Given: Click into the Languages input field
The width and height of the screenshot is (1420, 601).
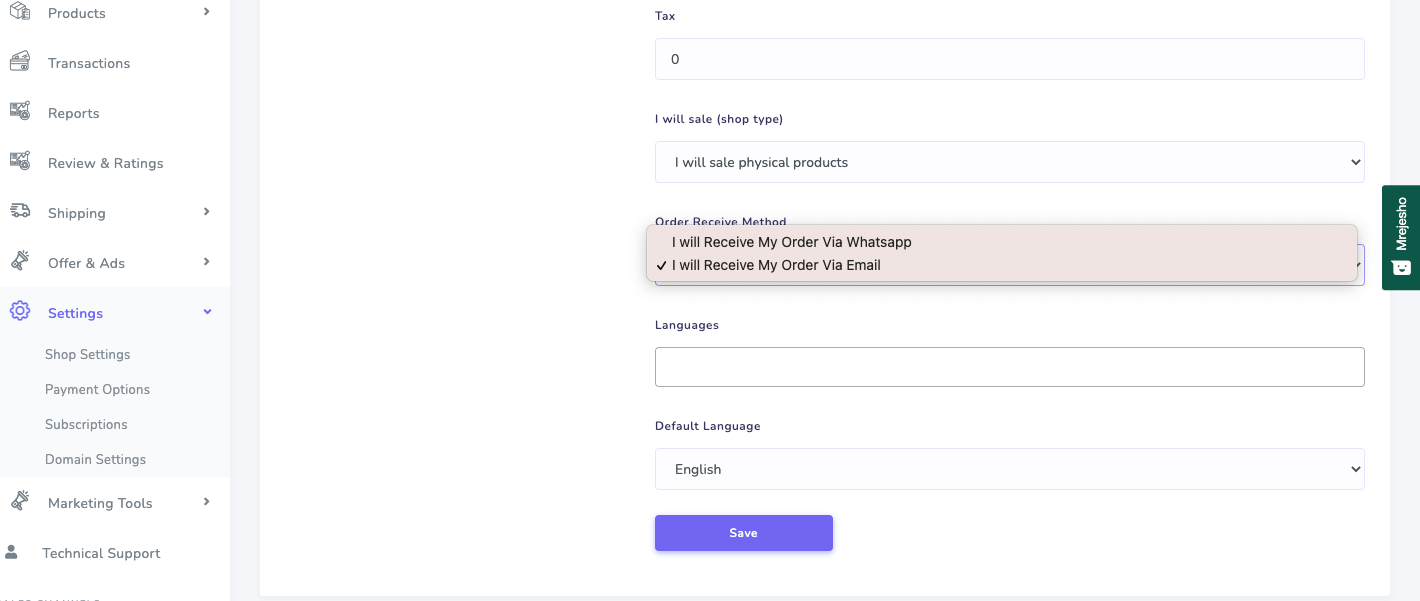Looking at the screenshot, I should click(x=1009, y=367).
